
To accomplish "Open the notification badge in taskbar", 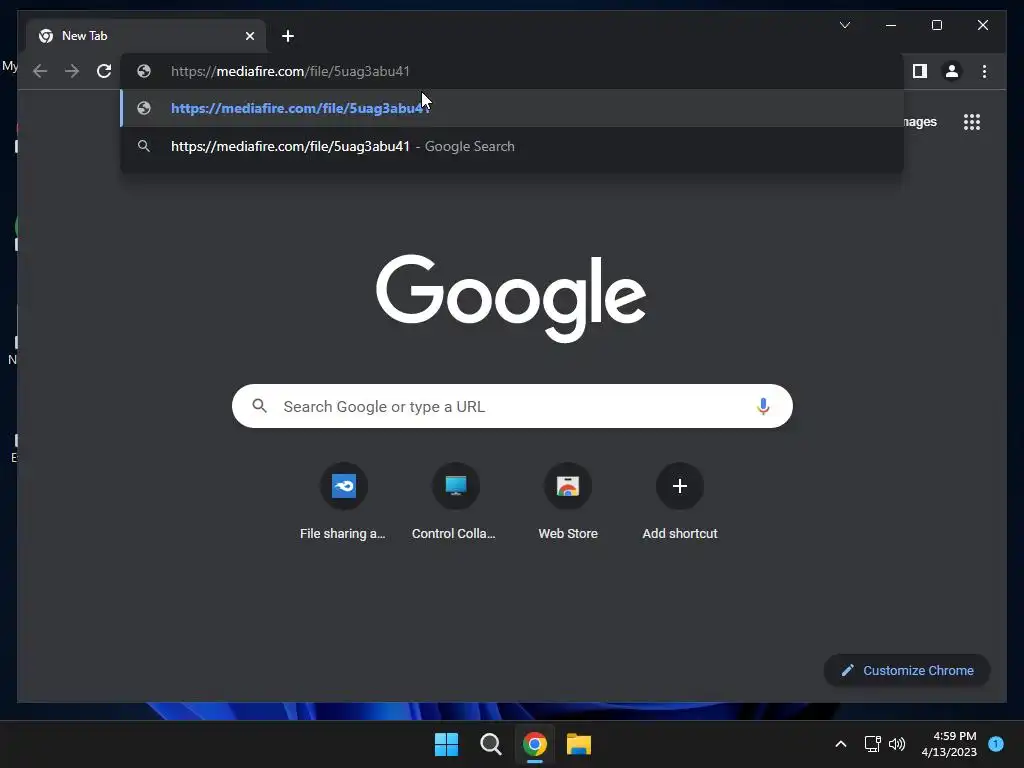I will (996, 744).
